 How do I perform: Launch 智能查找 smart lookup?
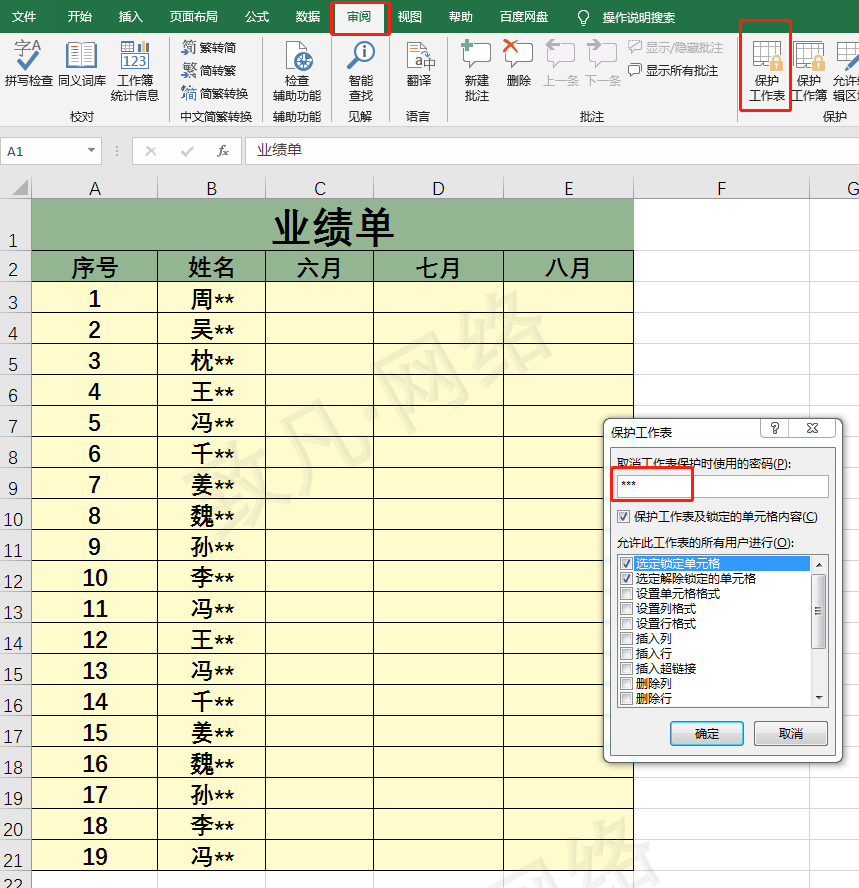(361, 71)
